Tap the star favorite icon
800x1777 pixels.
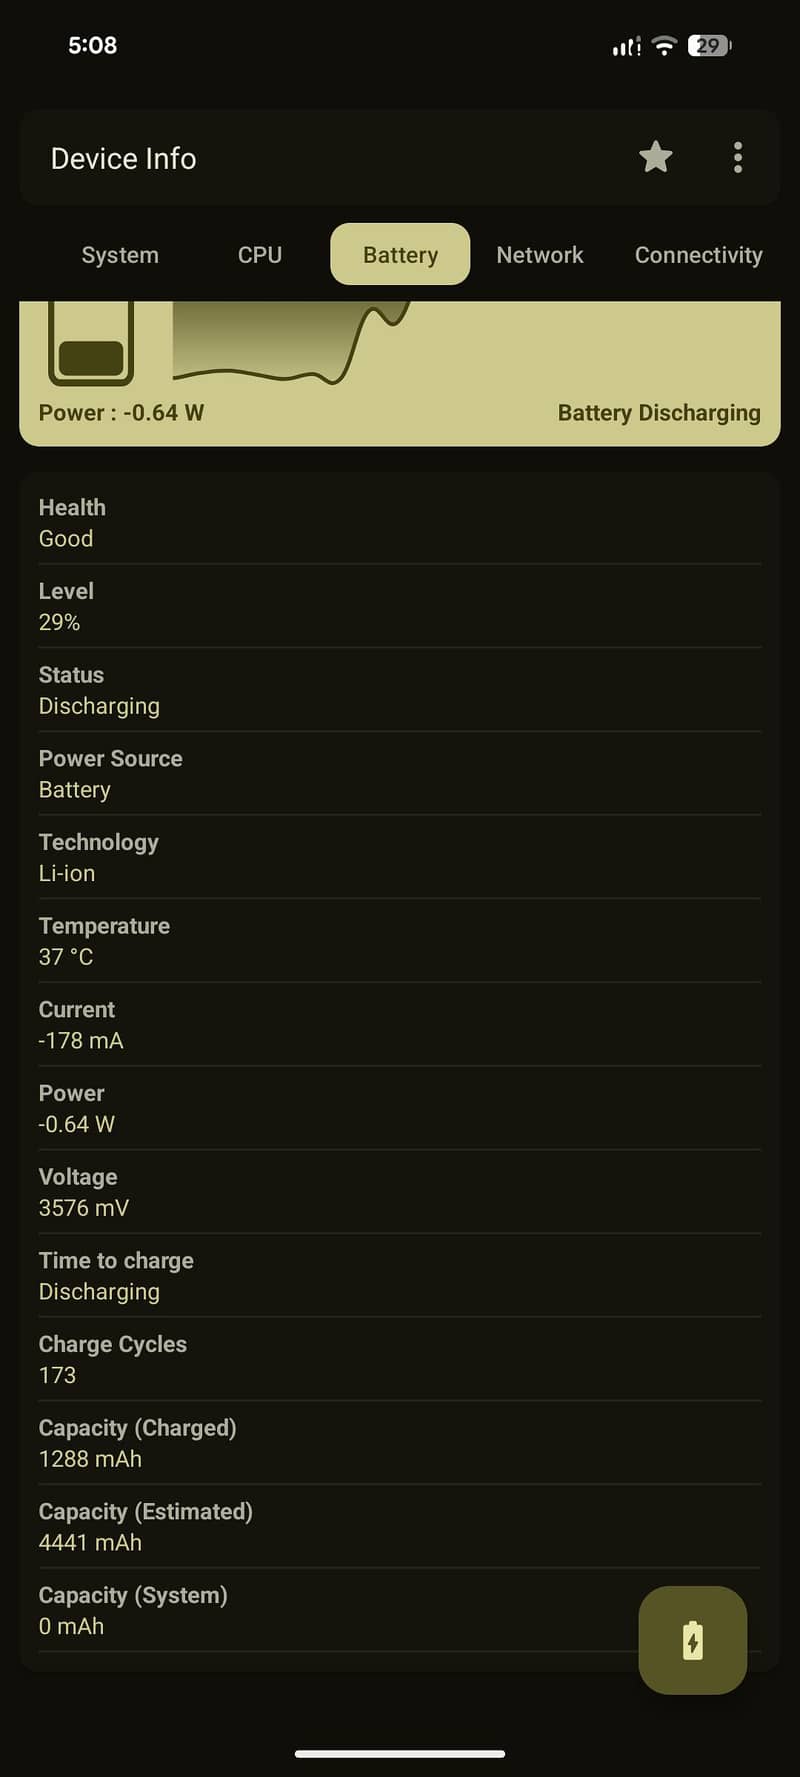656,157
